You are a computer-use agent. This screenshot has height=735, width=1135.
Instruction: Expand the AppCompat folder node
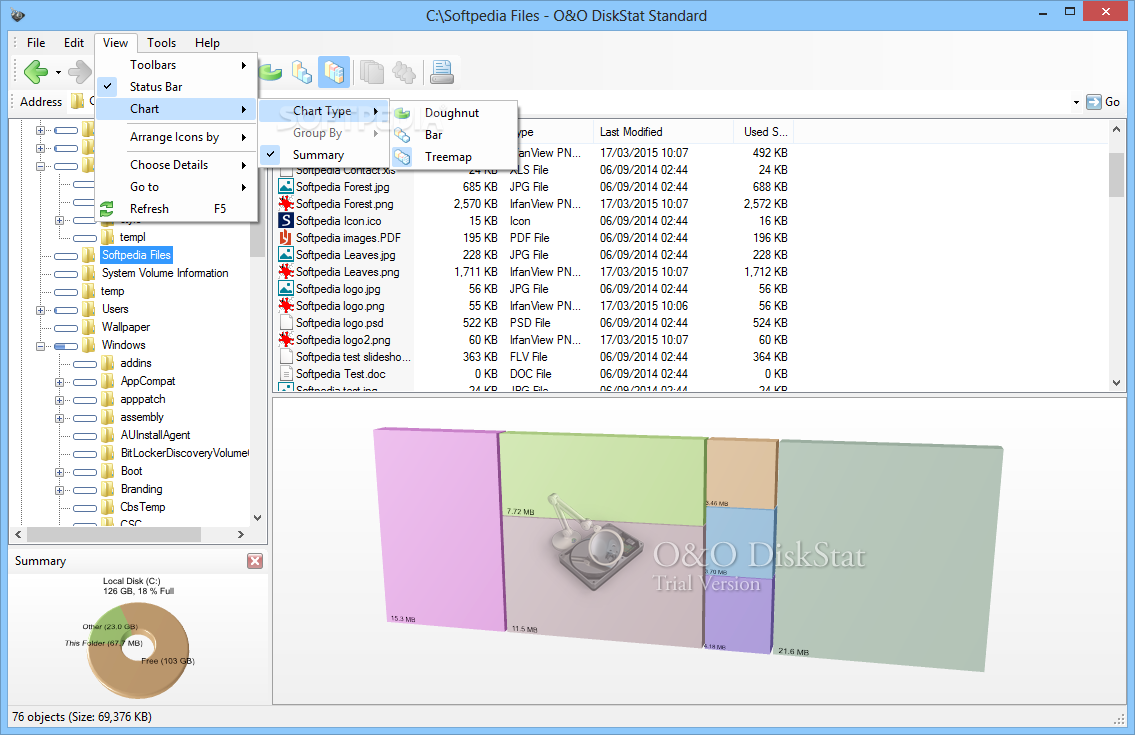[x=60, y=382]
